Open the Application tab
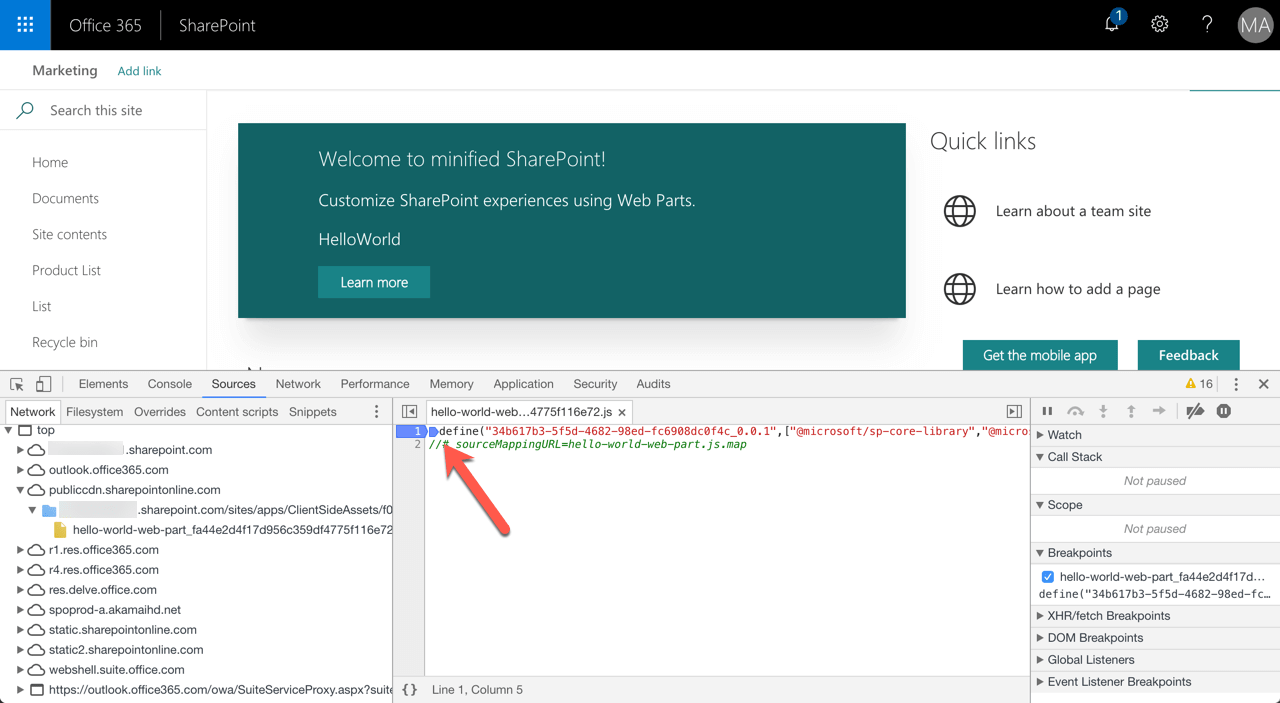The image size is (1280, 703). click(523, 384)
